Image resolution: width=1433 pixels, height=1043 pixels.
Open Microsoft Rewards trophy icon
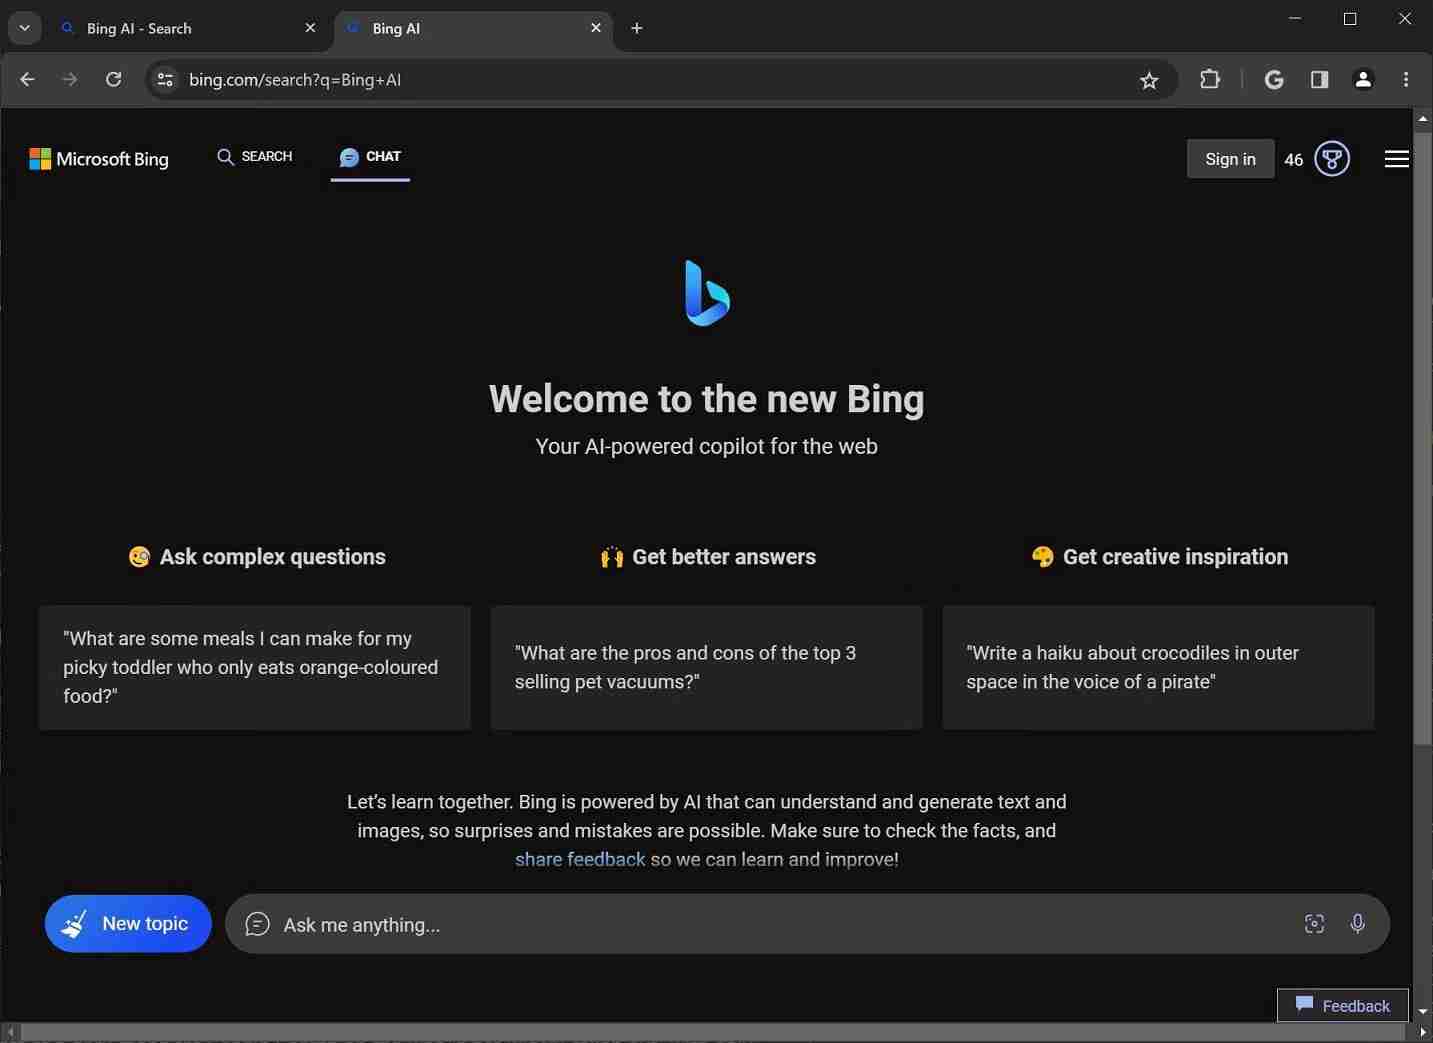tap(1332, 158)
